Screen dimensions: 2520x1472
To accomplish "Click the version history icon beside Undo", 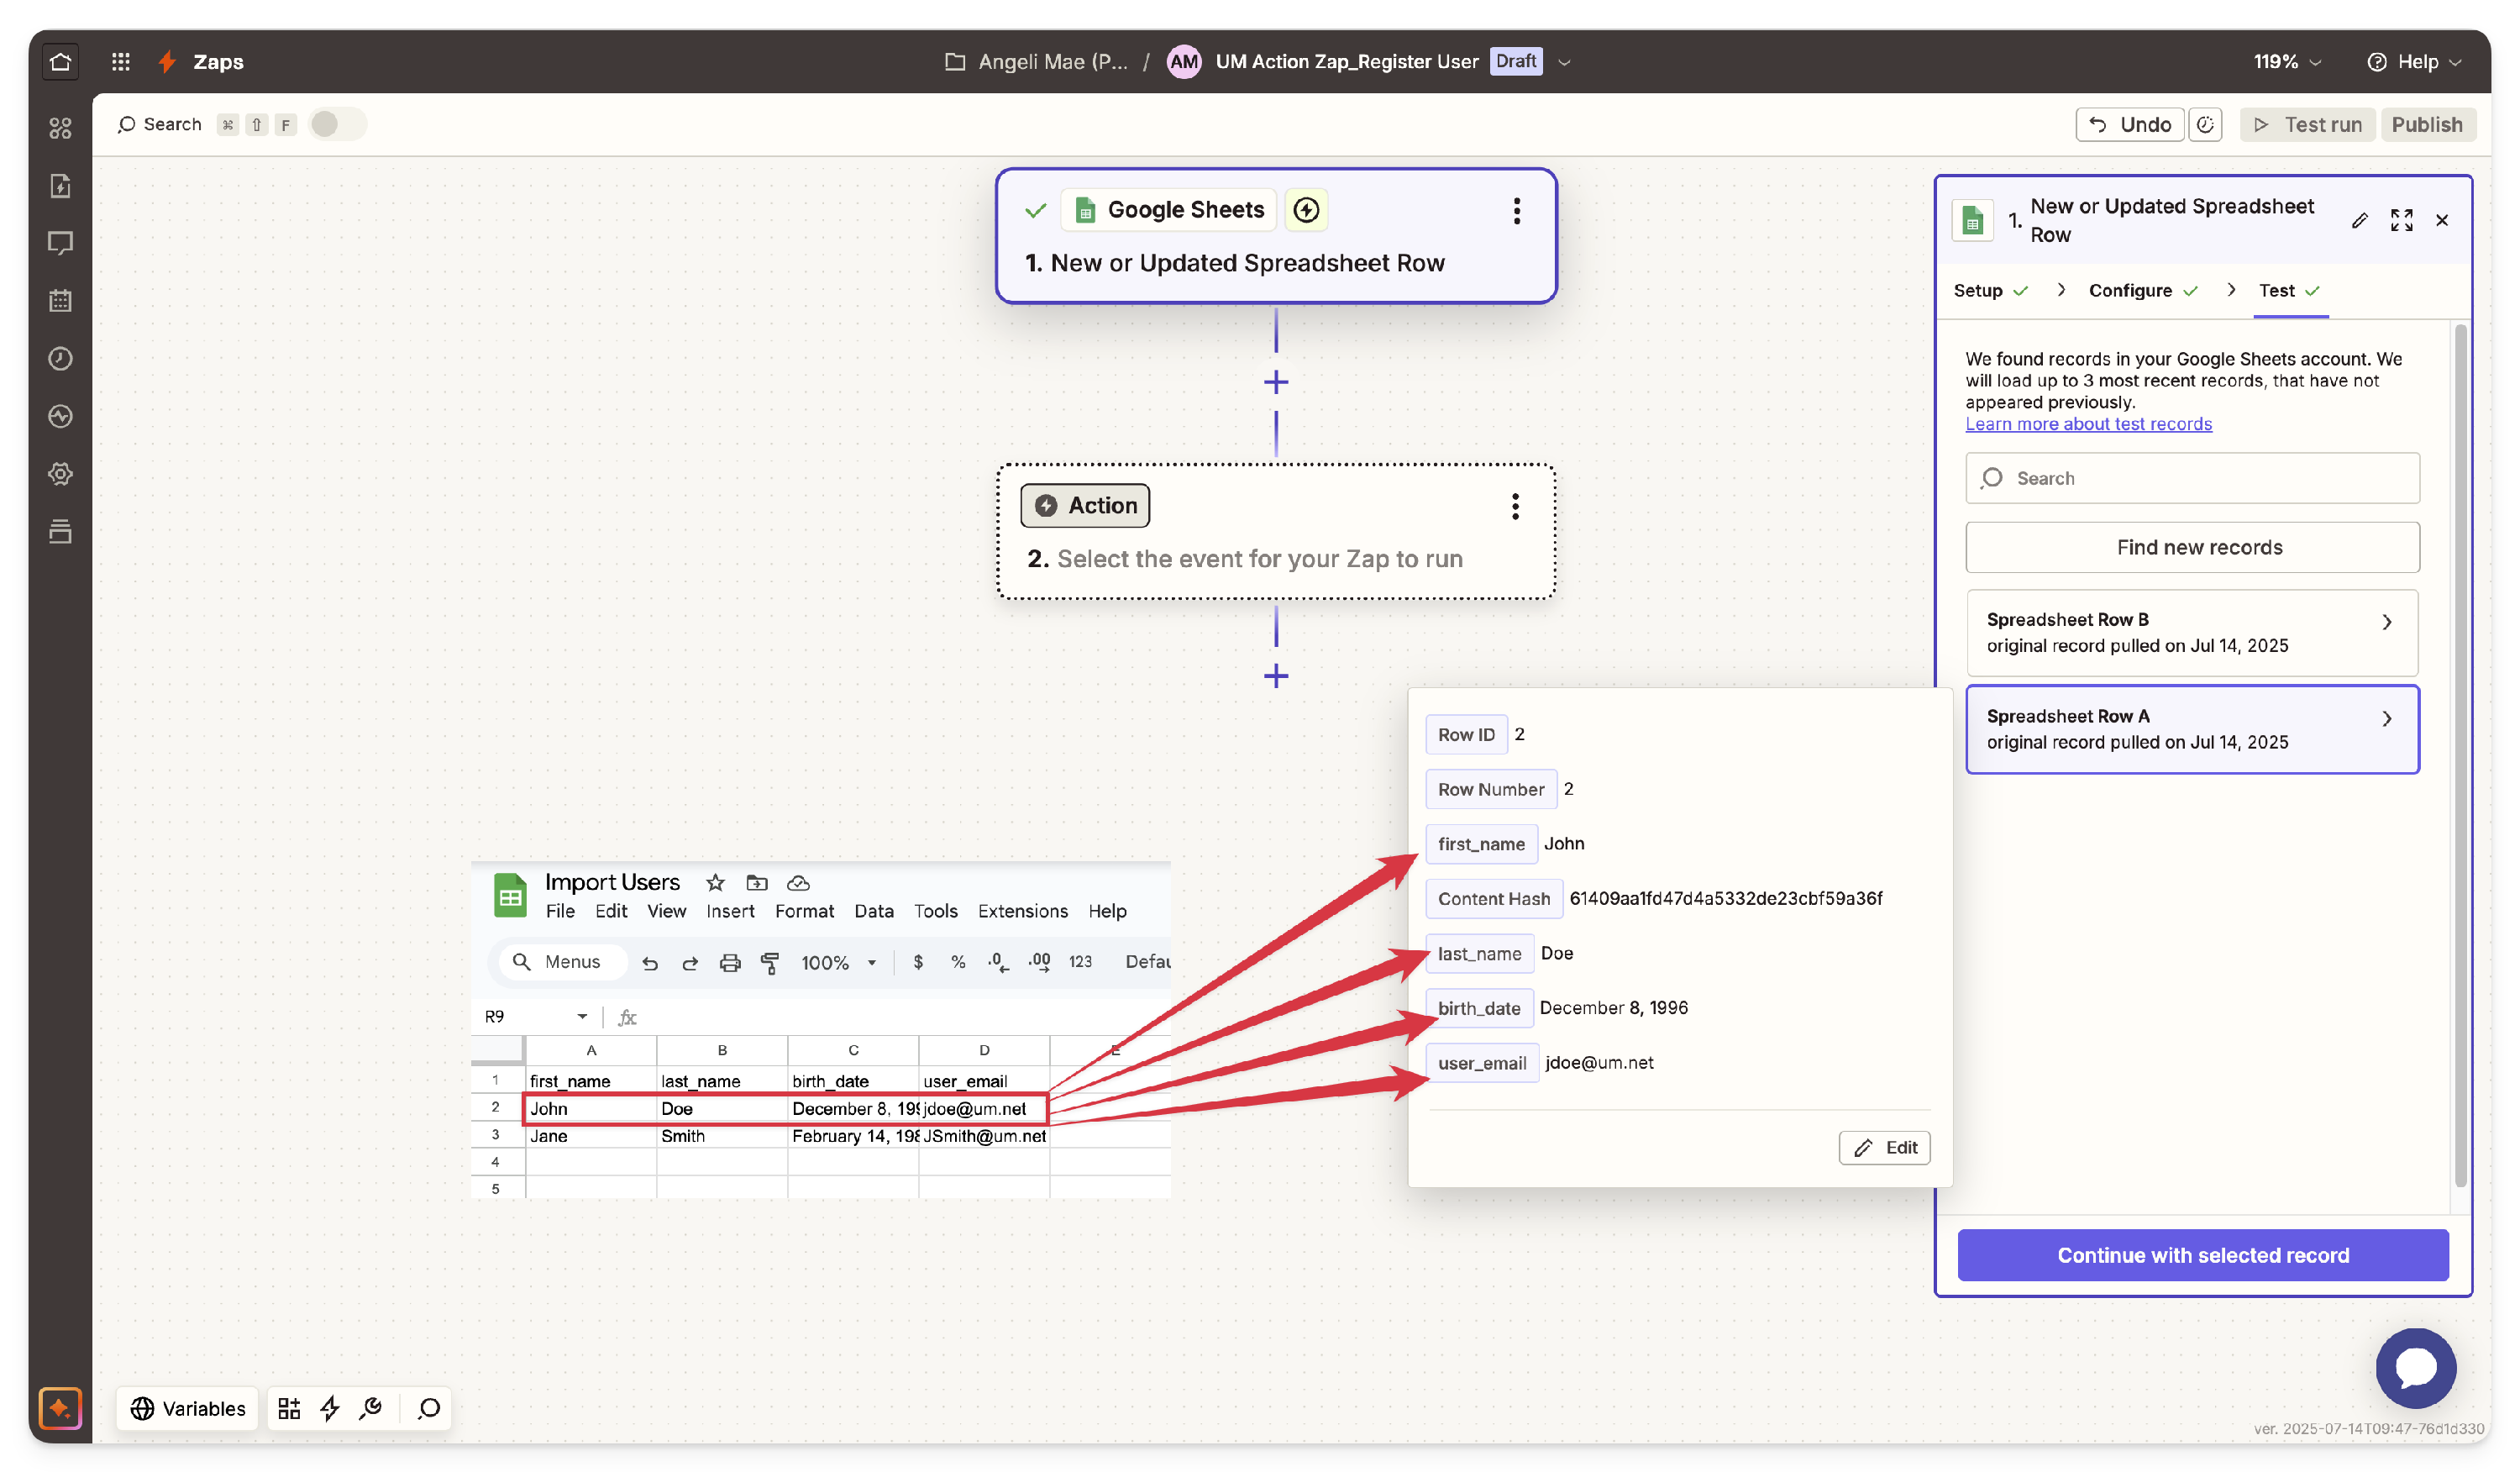I will (x=2204, y=125).
